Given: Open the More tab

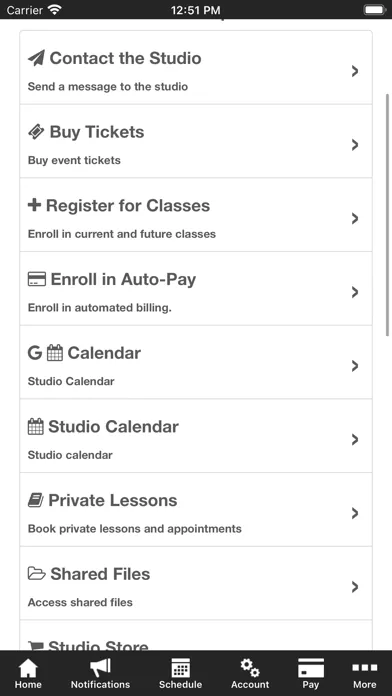Looking at the screenshot, I should (x=364, y=673).
